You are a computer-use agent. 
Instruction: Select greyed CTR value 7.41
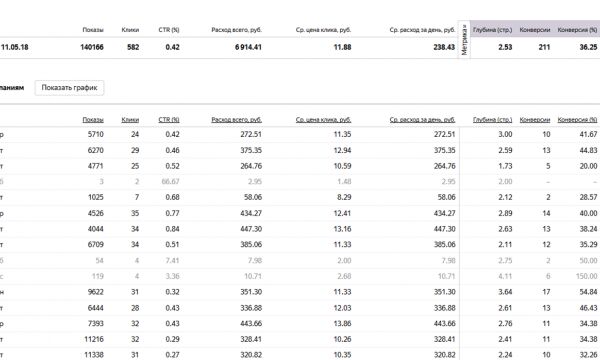(172, 261)
